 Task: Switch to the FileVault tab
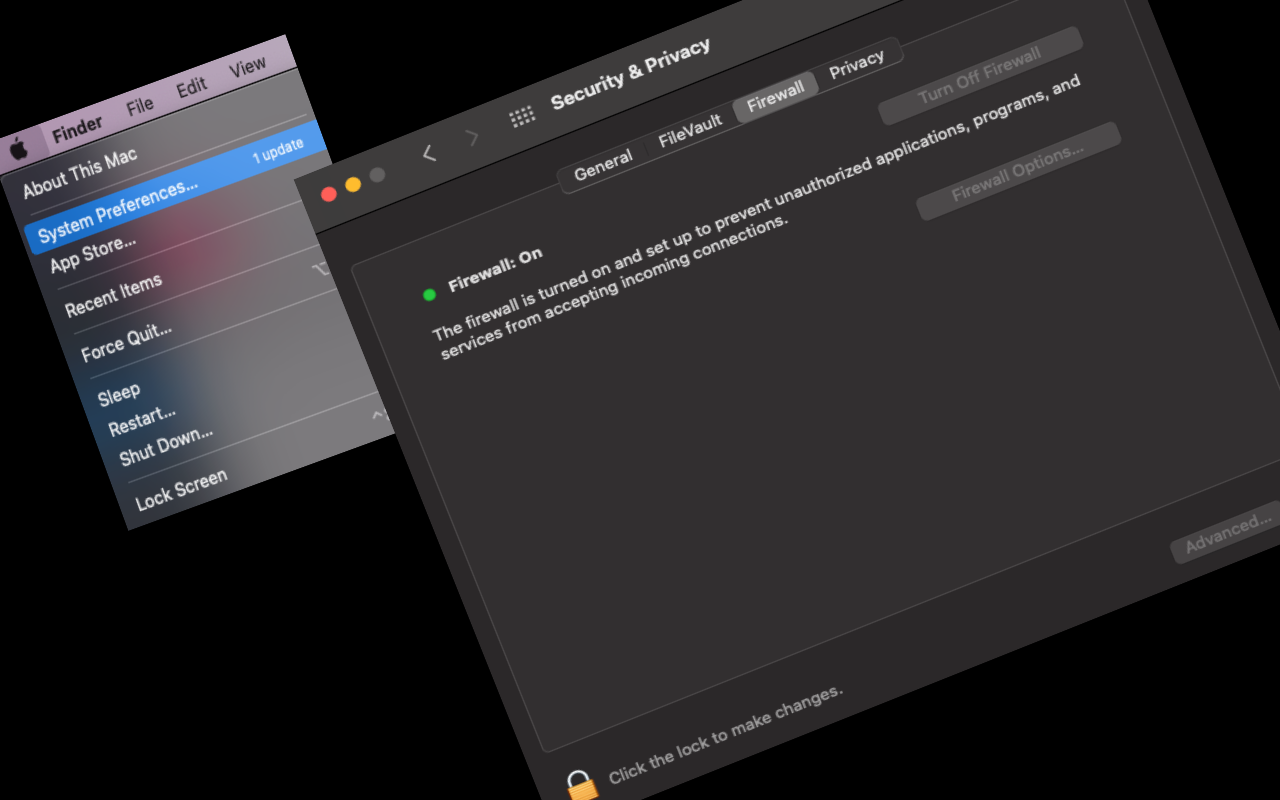click(x=689, y=131)
